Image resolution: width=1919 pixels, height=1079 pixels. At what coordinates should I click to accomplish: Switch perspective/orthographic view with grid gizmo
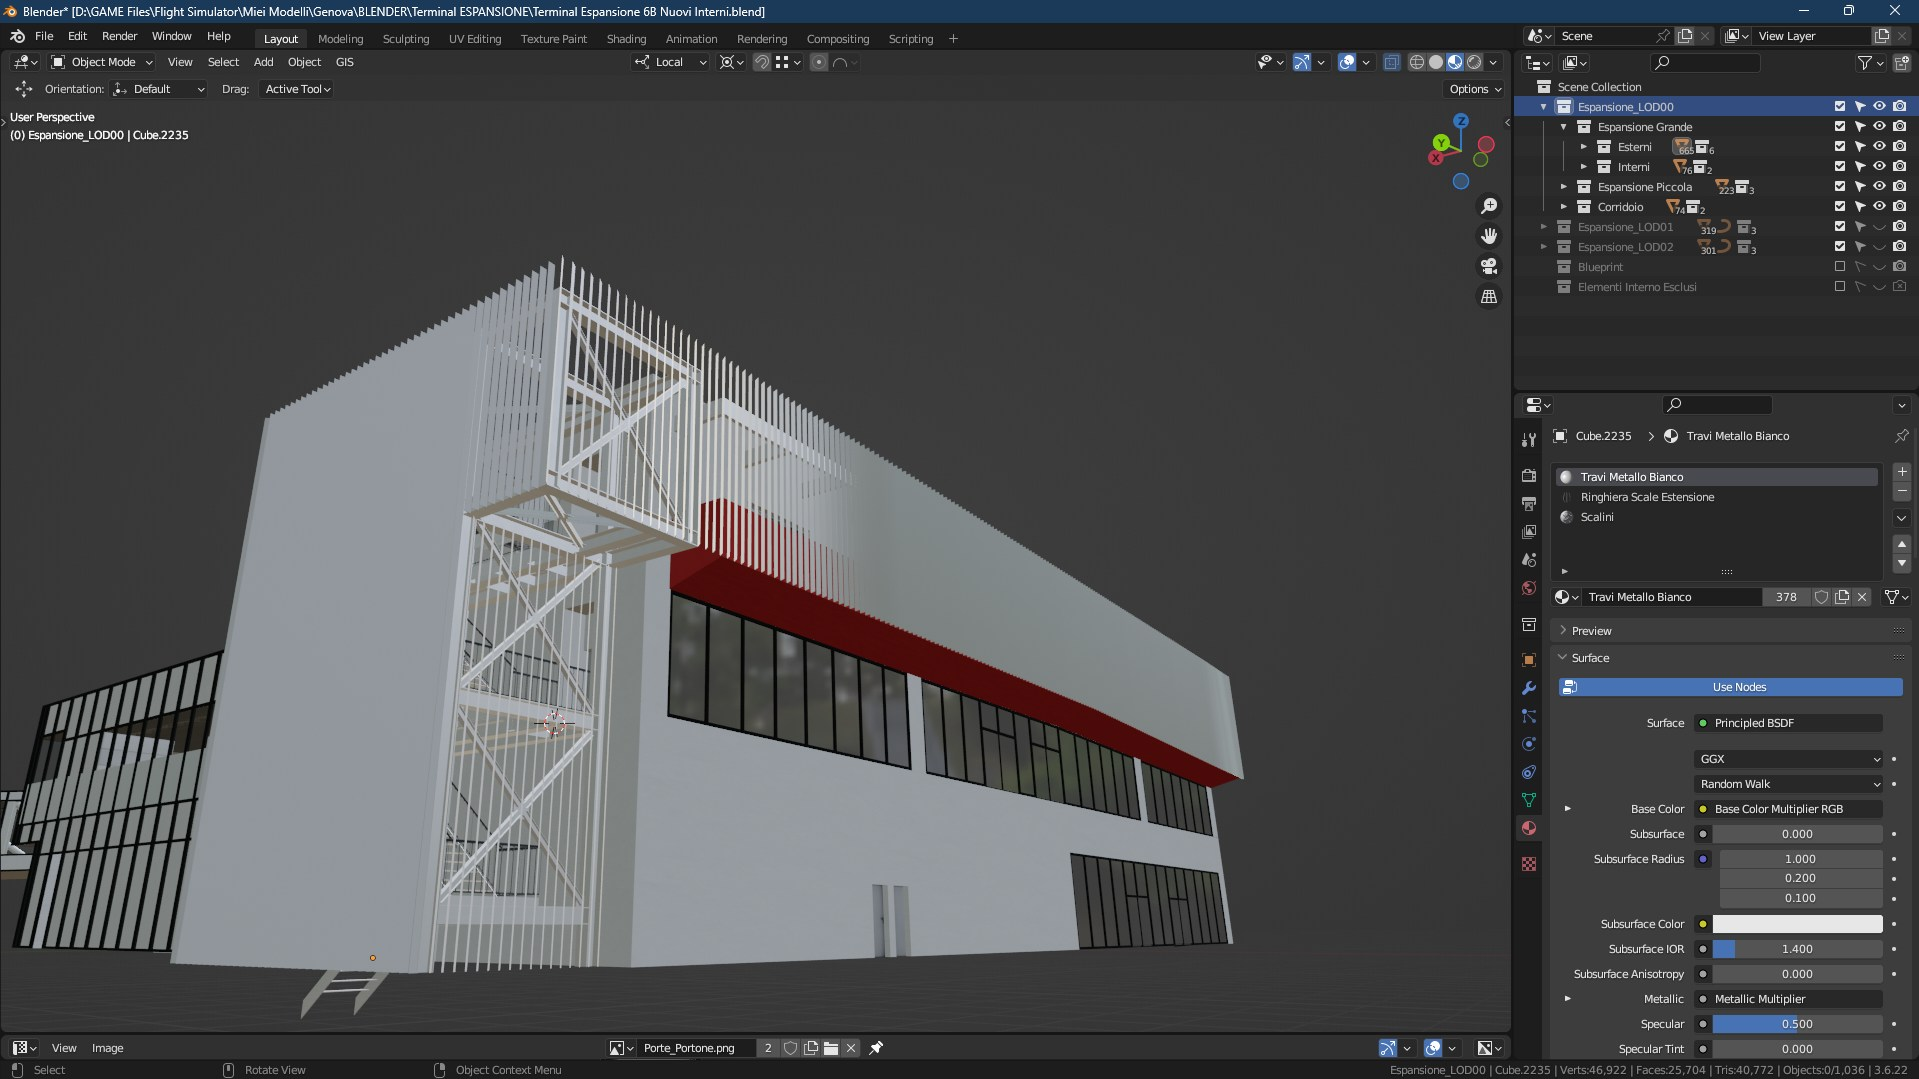coord(1489,297)
